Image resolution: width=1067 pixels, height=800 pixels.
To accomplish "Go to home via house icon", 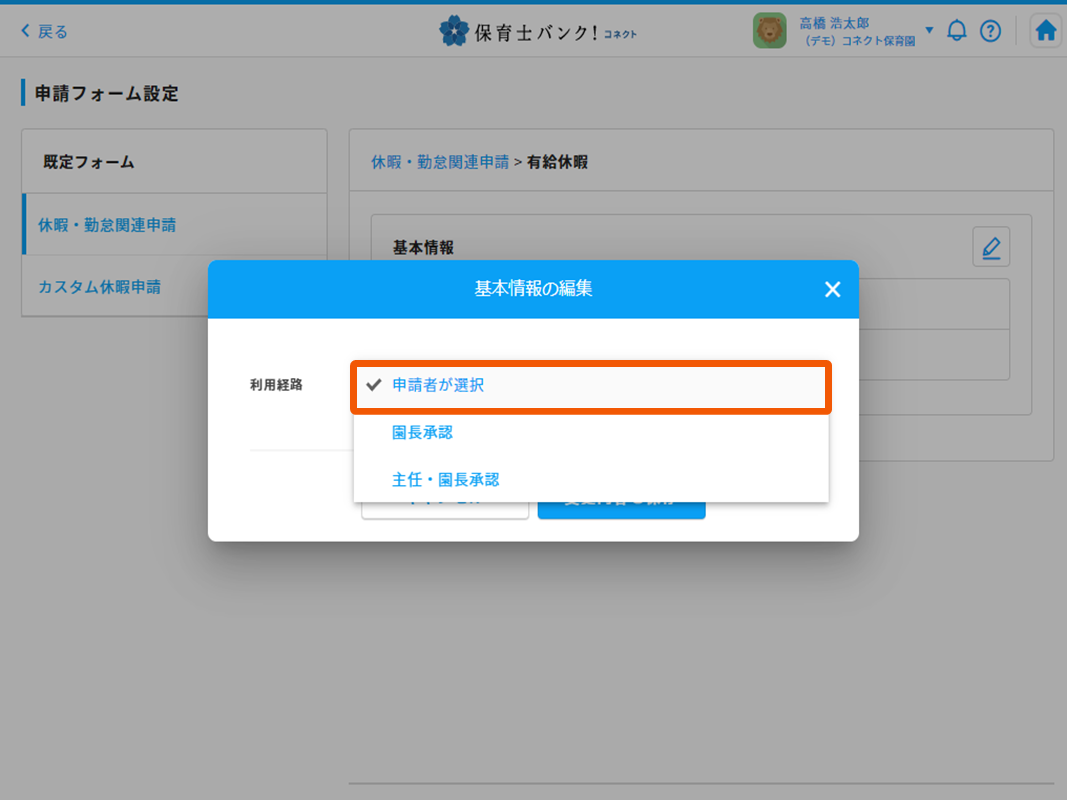I will coord(1046,31).
